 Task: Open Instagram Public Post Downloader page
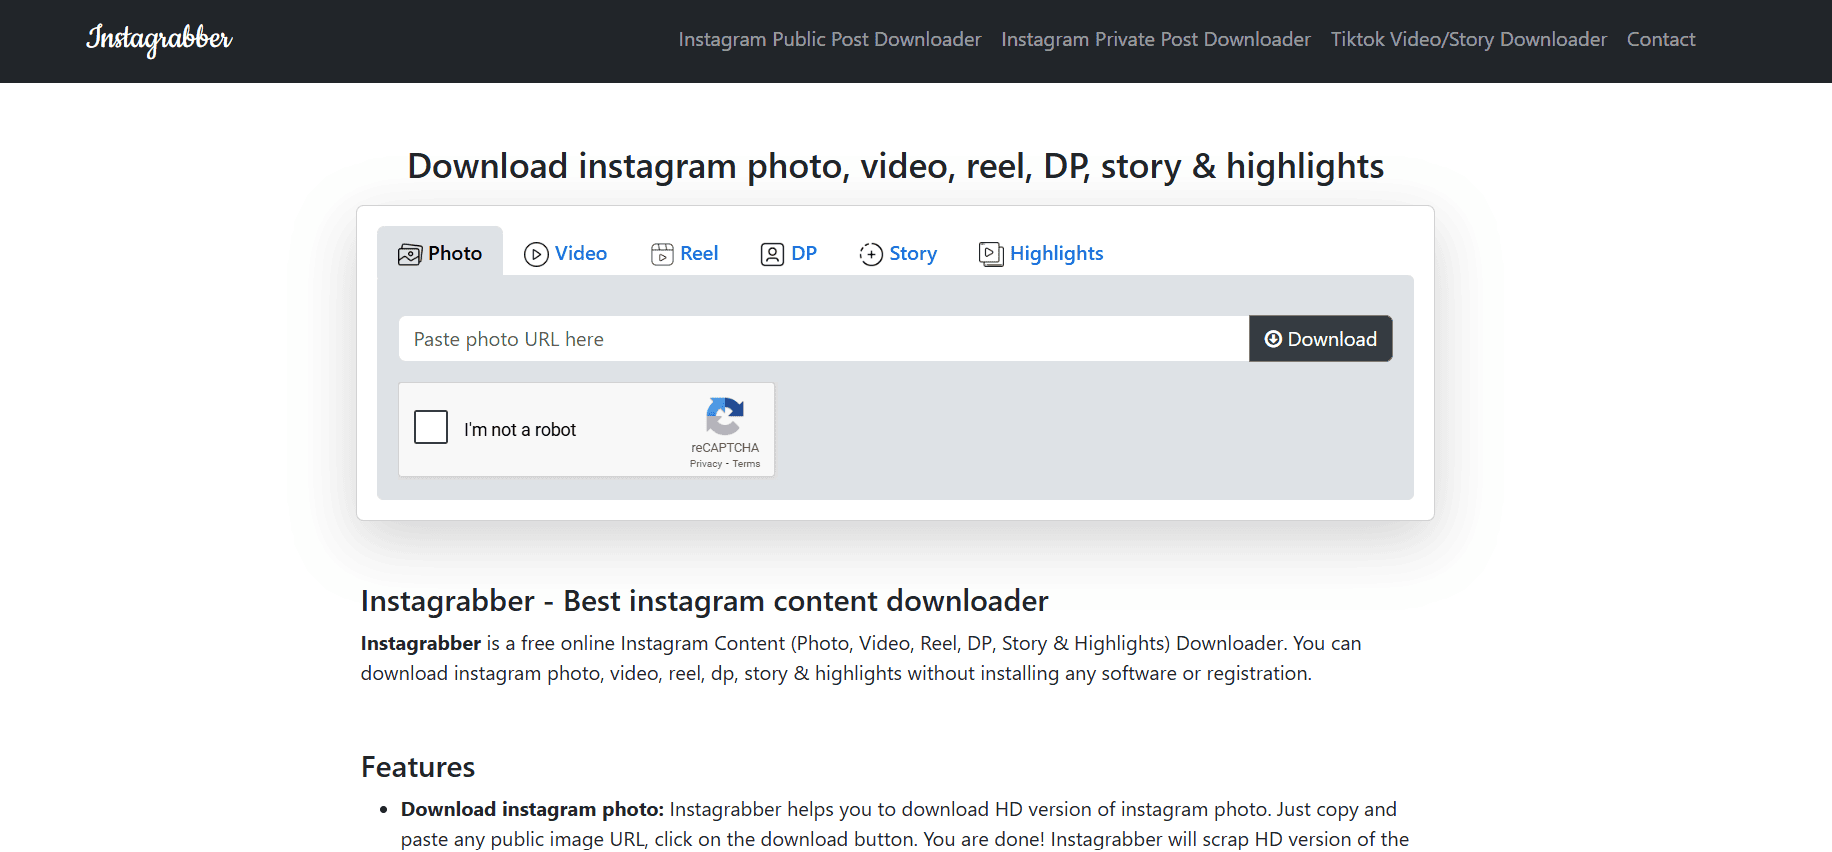click(829, 39)
